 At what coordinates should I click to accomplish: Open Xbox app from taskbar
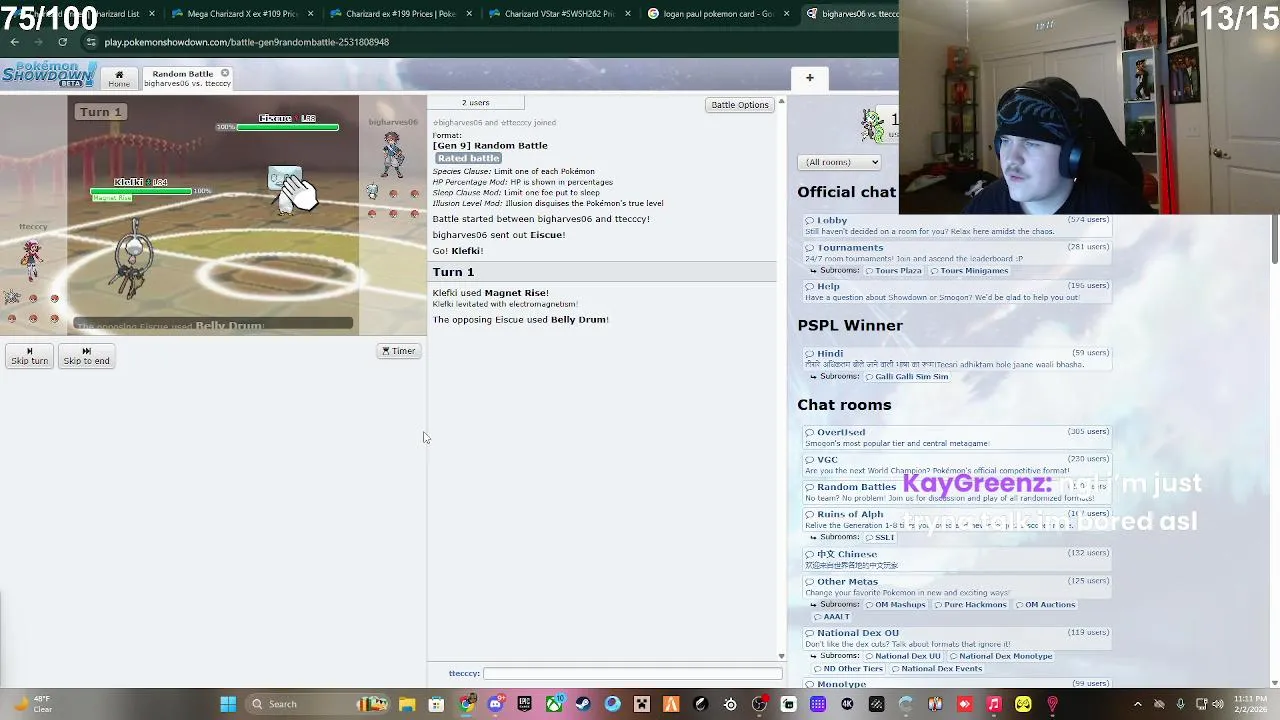point(554,704)
